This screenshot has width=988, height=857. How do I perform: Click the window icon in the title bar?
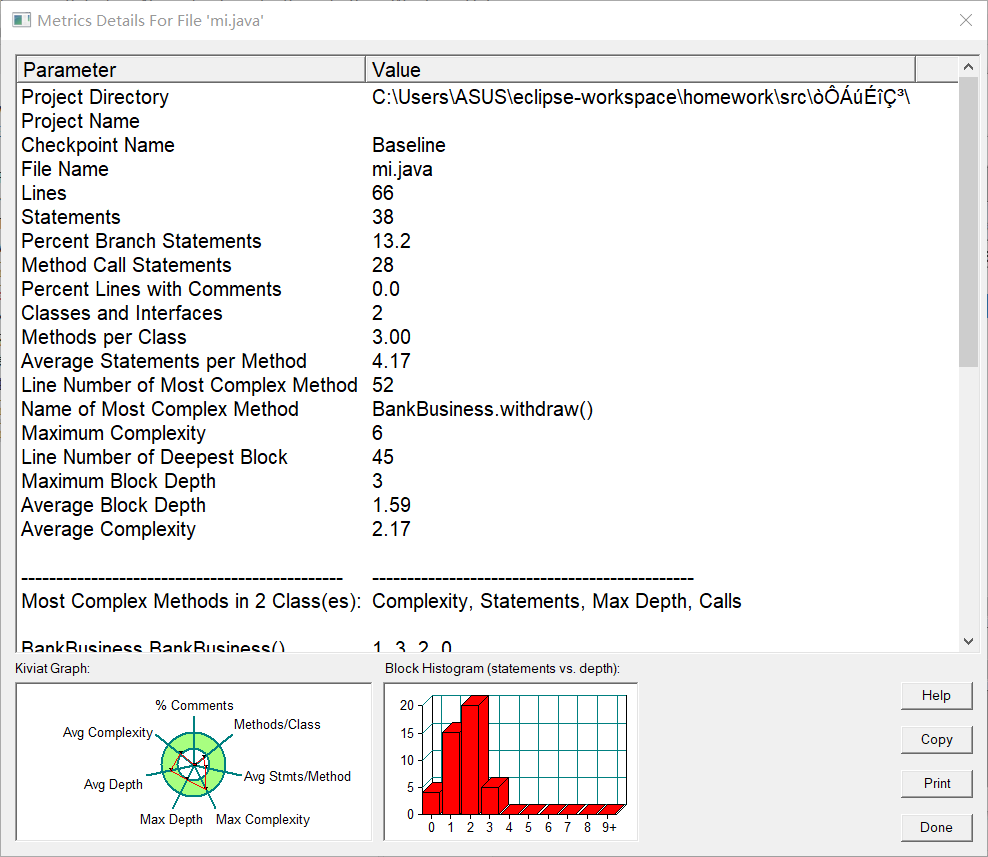click(21, 20)
